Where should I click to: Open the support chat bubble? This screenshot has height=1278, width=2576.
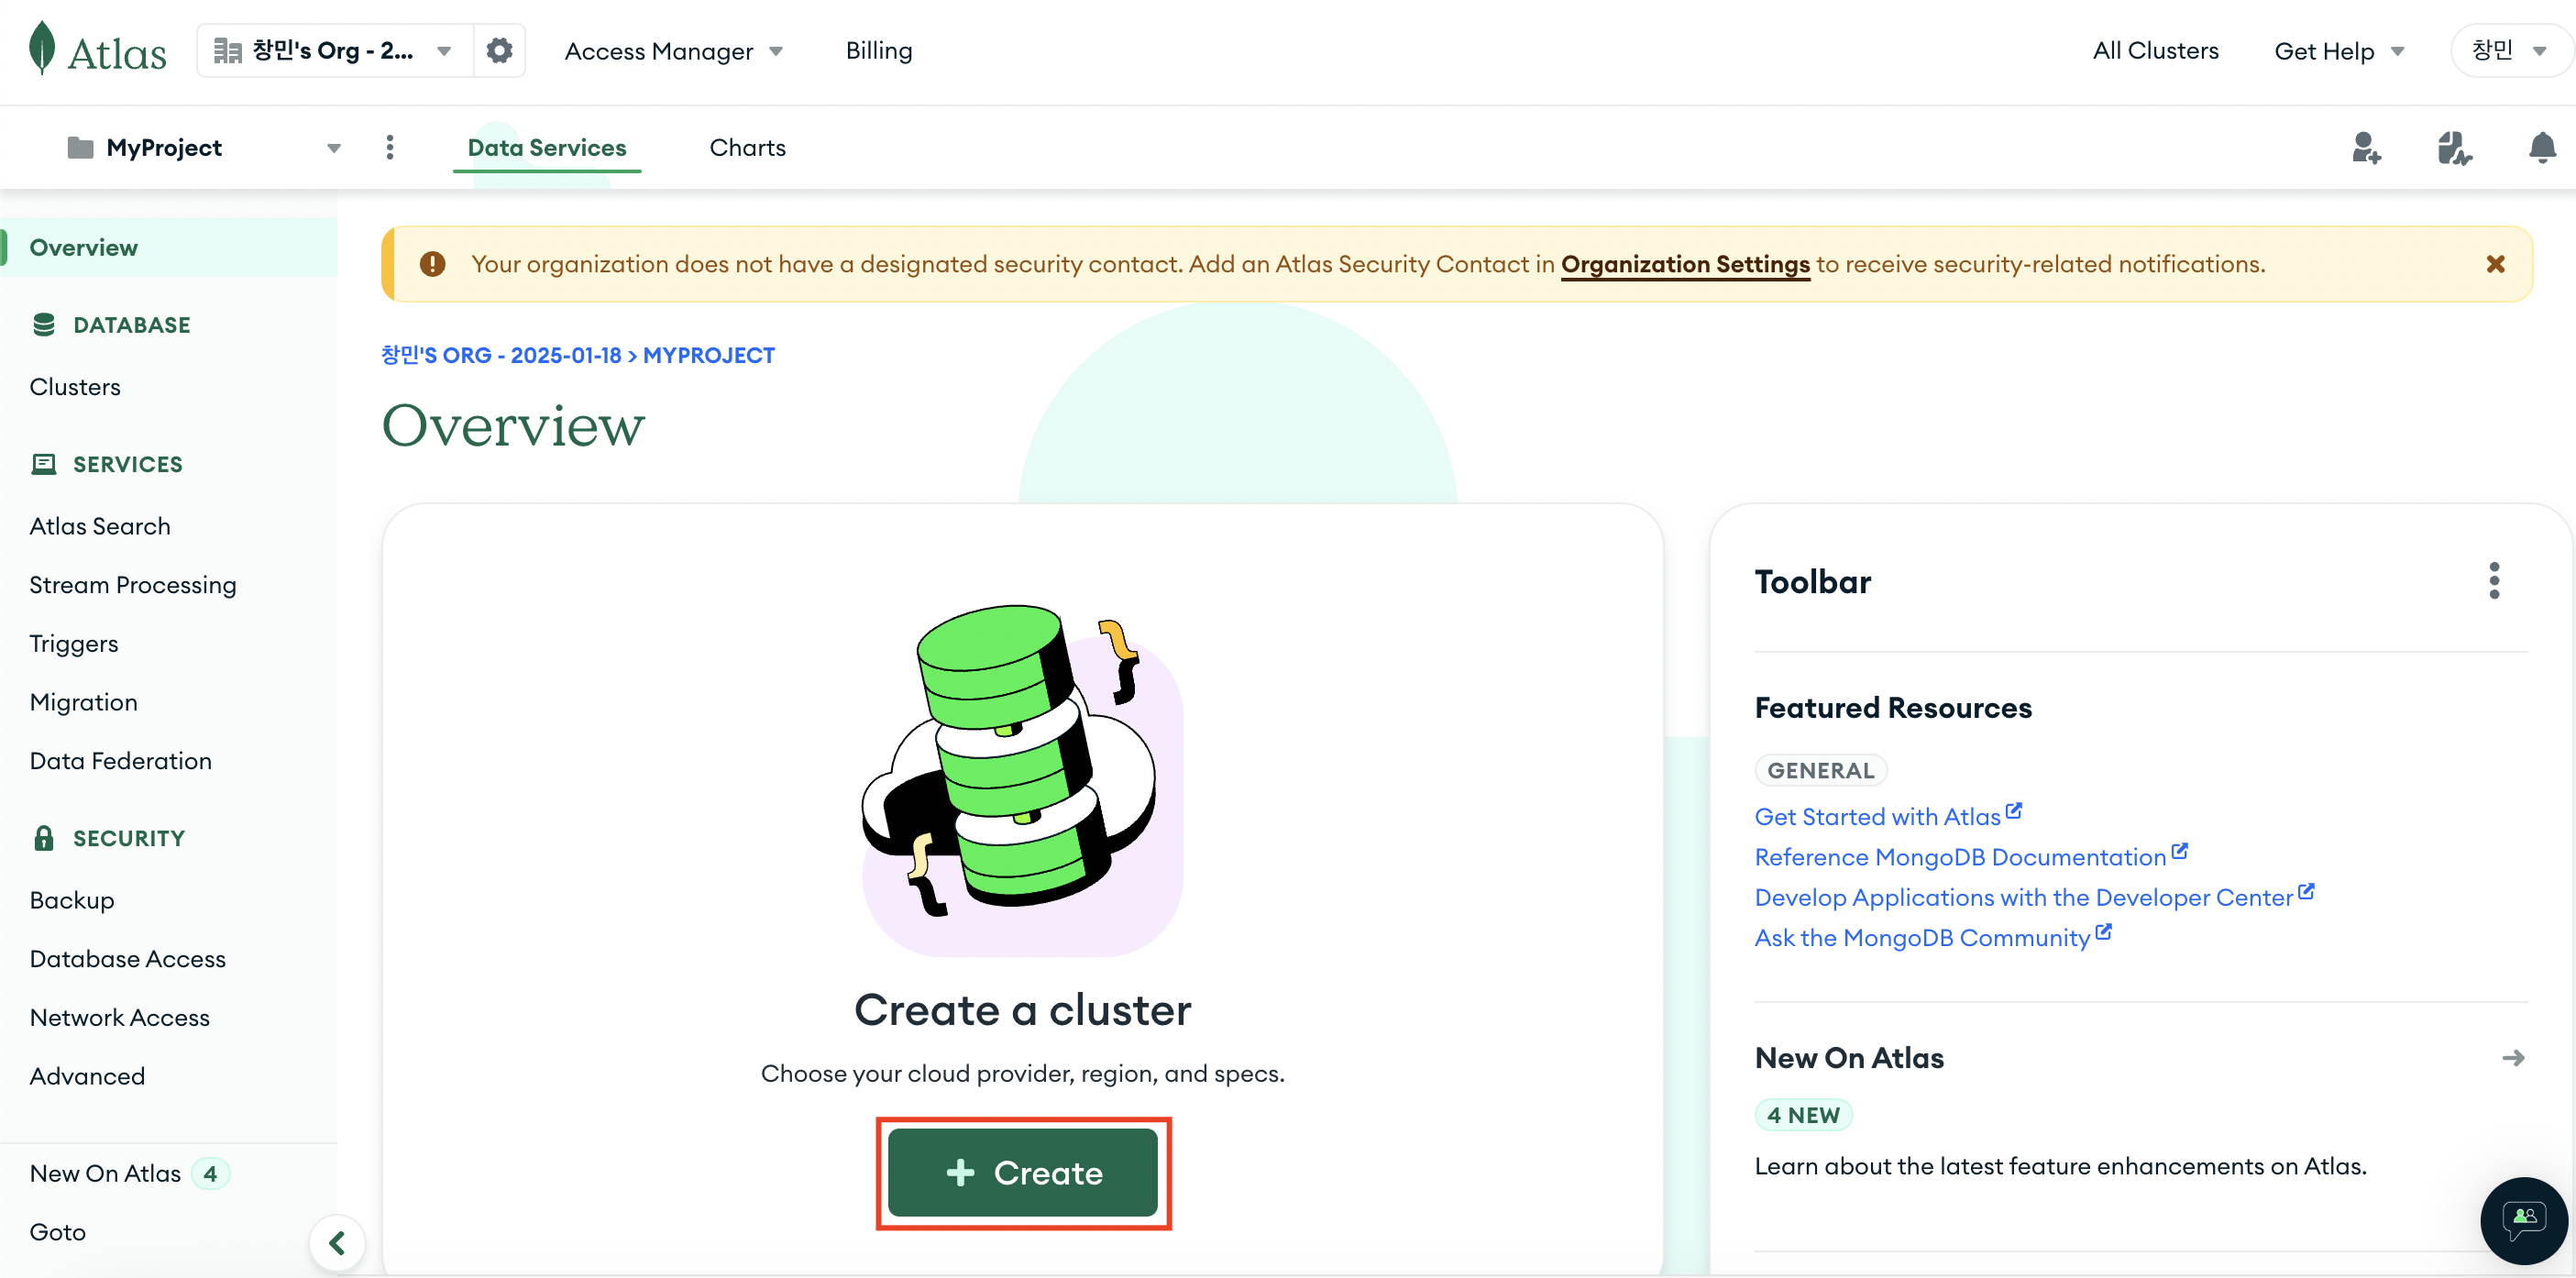(2523, 1219)
